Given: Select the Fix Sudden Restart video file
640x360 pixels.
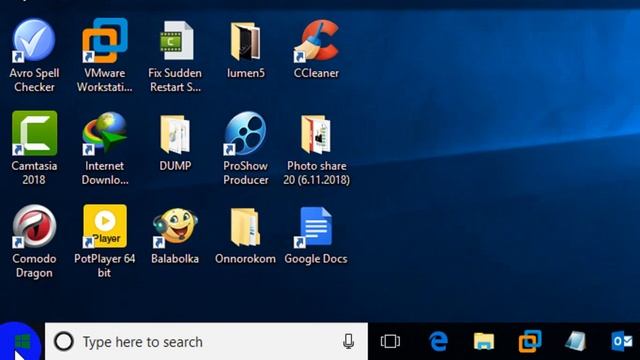Looking at the screenshot, I should coord(176,40).
